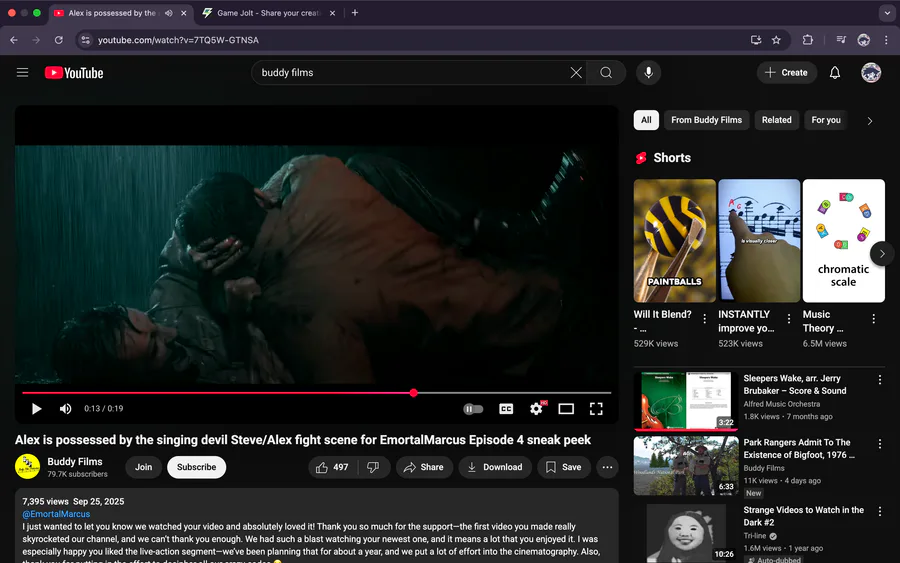Go to the YouTube home logo
Image resolution: width=900 pixels, height=563 pixels.
pyautogui.click(x=74, y=73)
